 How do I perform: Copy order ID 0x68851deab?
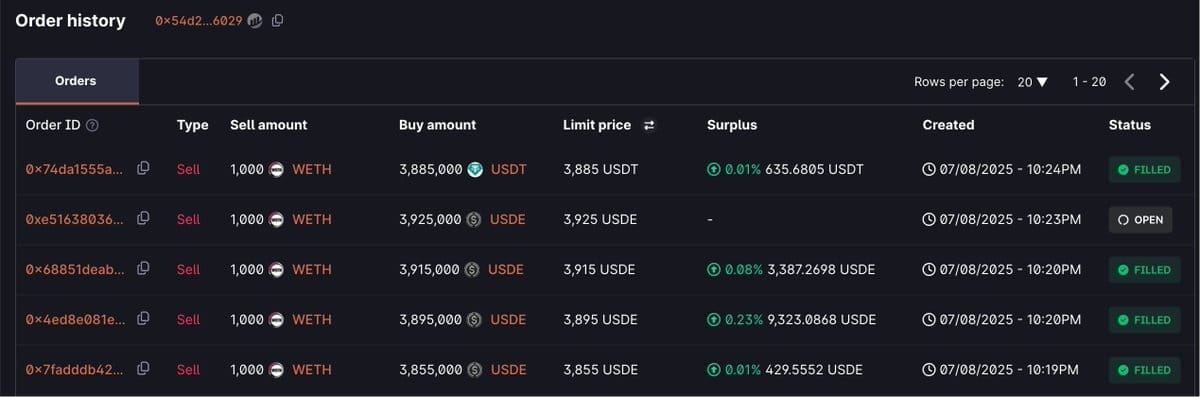click(x=143, y=268)
